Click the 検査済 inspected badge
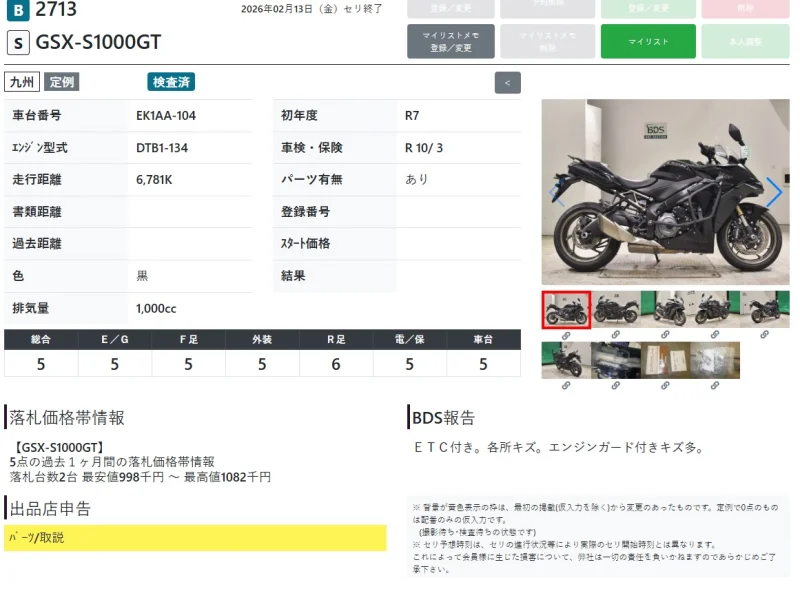The height and width of the screenshot is (600, 800). [171, 82]
